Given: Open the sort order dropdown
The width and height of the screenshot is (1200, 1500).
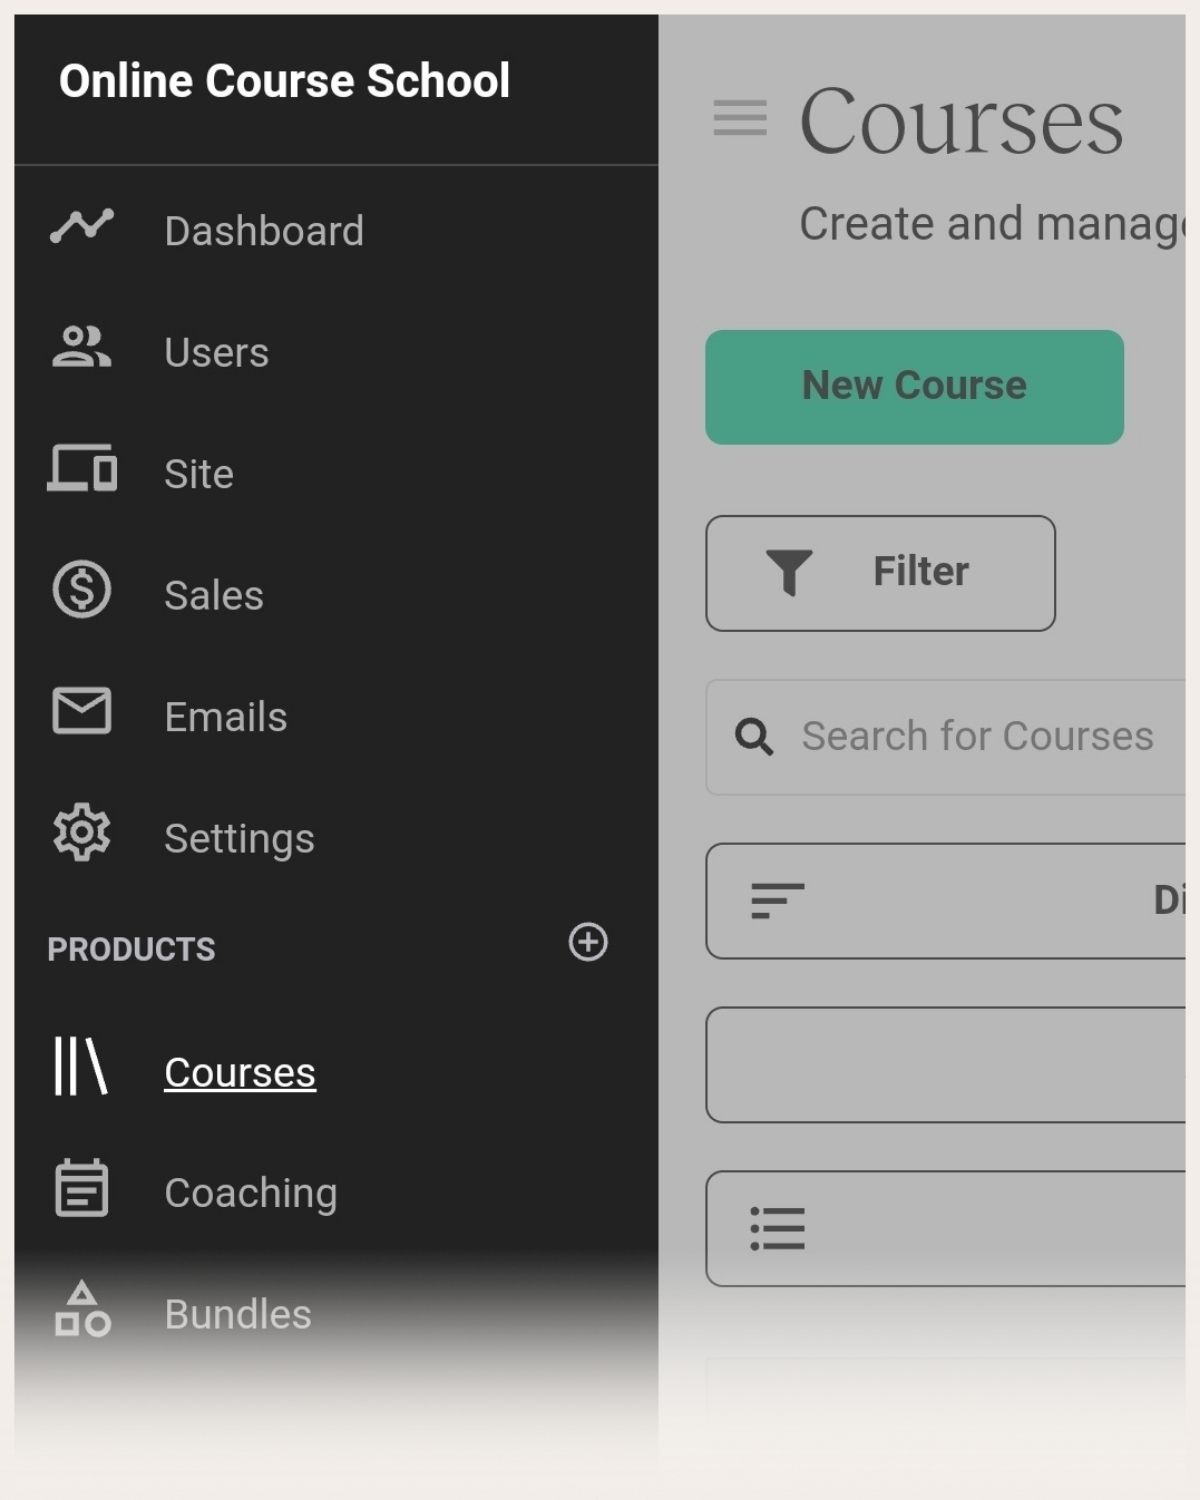Looking at the screenshot, I should point(946,901).
